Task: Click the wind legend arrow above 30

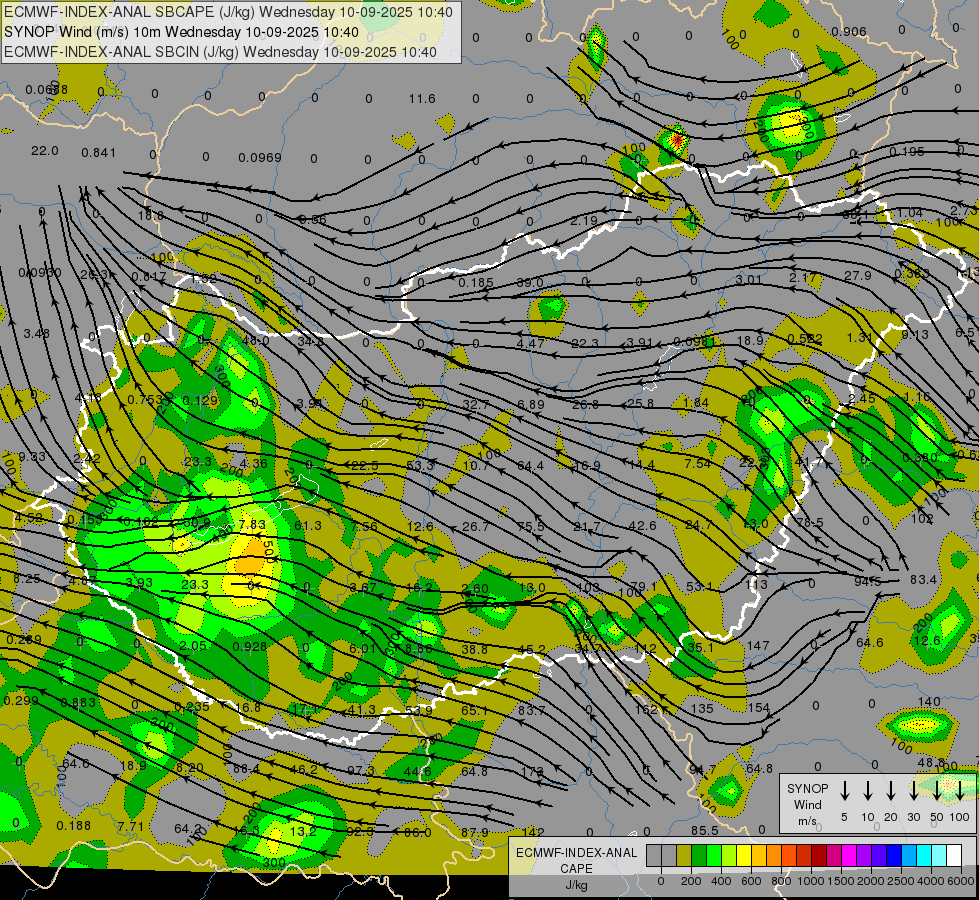Action: [x=914, y=790]
